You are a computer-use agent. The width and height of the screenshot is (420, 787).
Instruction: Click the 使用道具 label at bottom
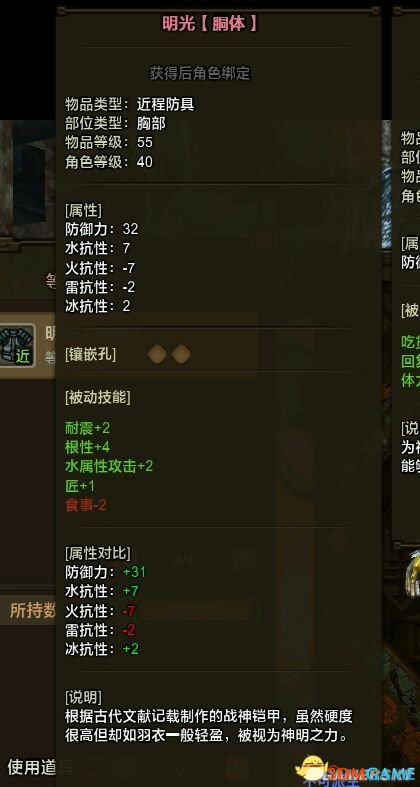pyautogui.click(x=40, y=766)
